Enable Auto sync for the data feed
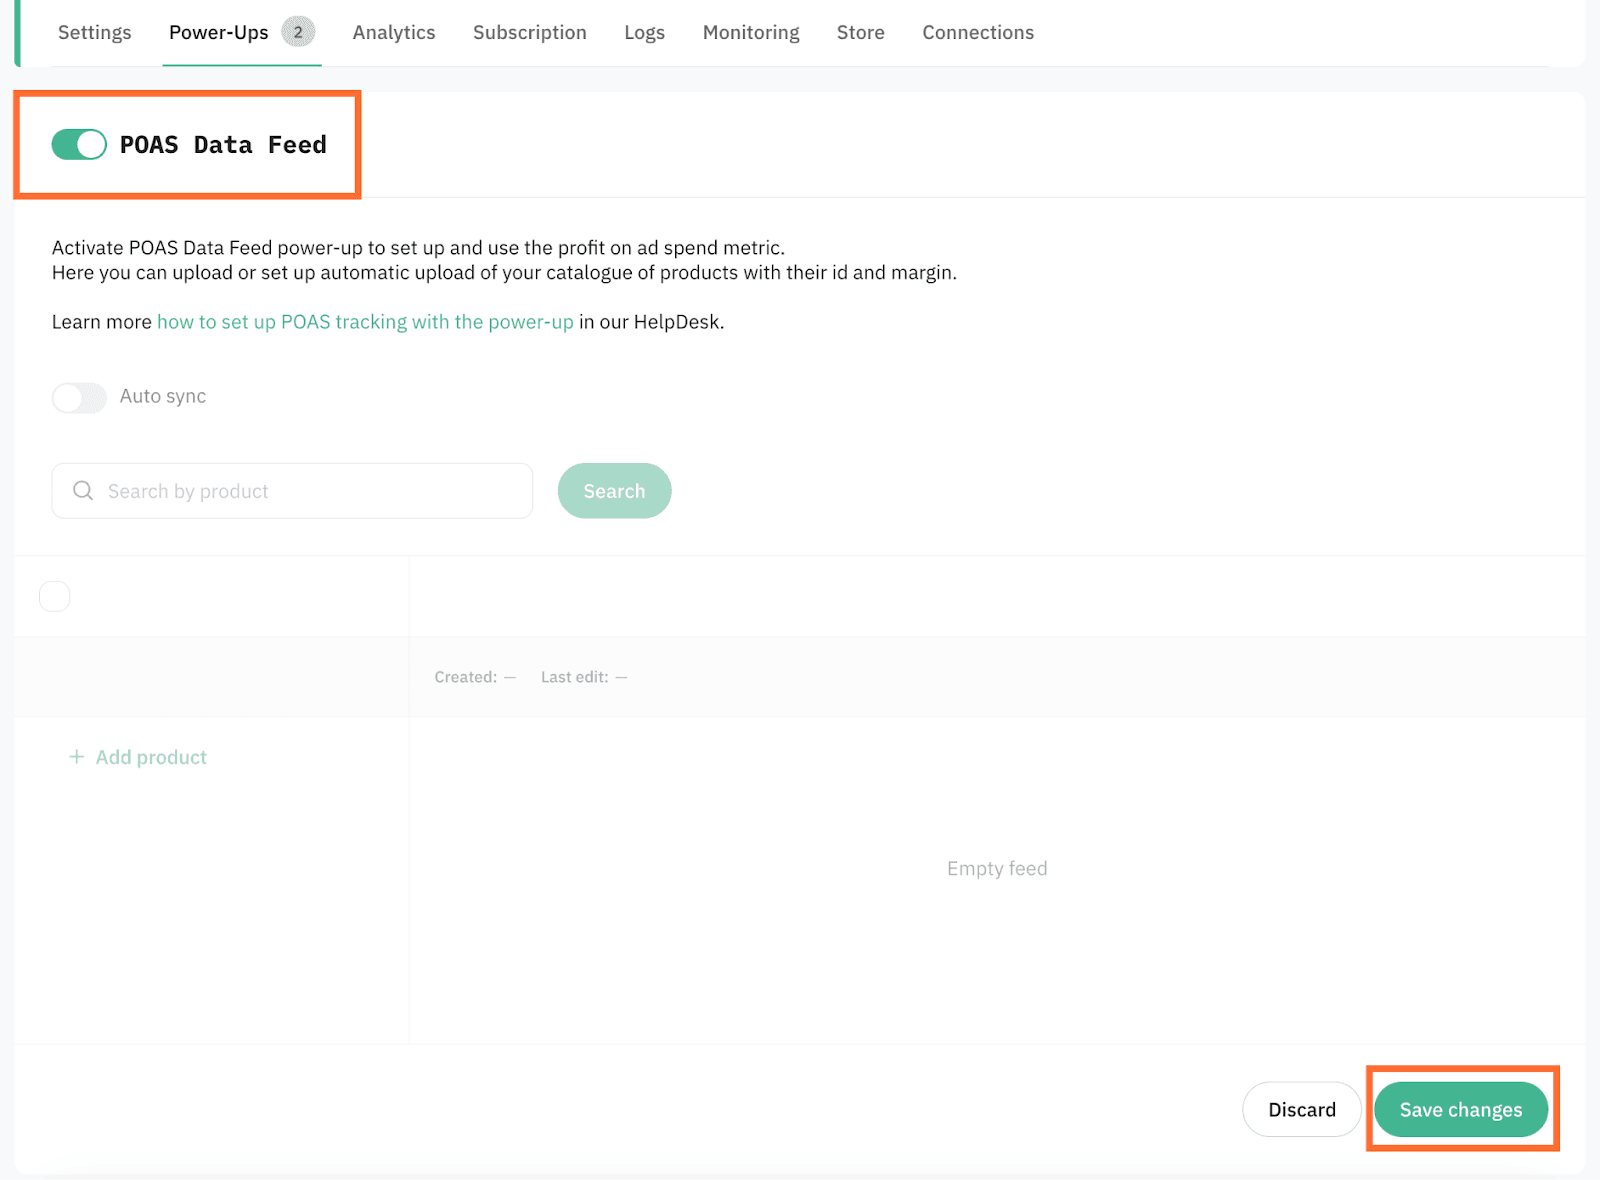Viewport: 1600px width, 1180px height. click(x=78, y=397)
